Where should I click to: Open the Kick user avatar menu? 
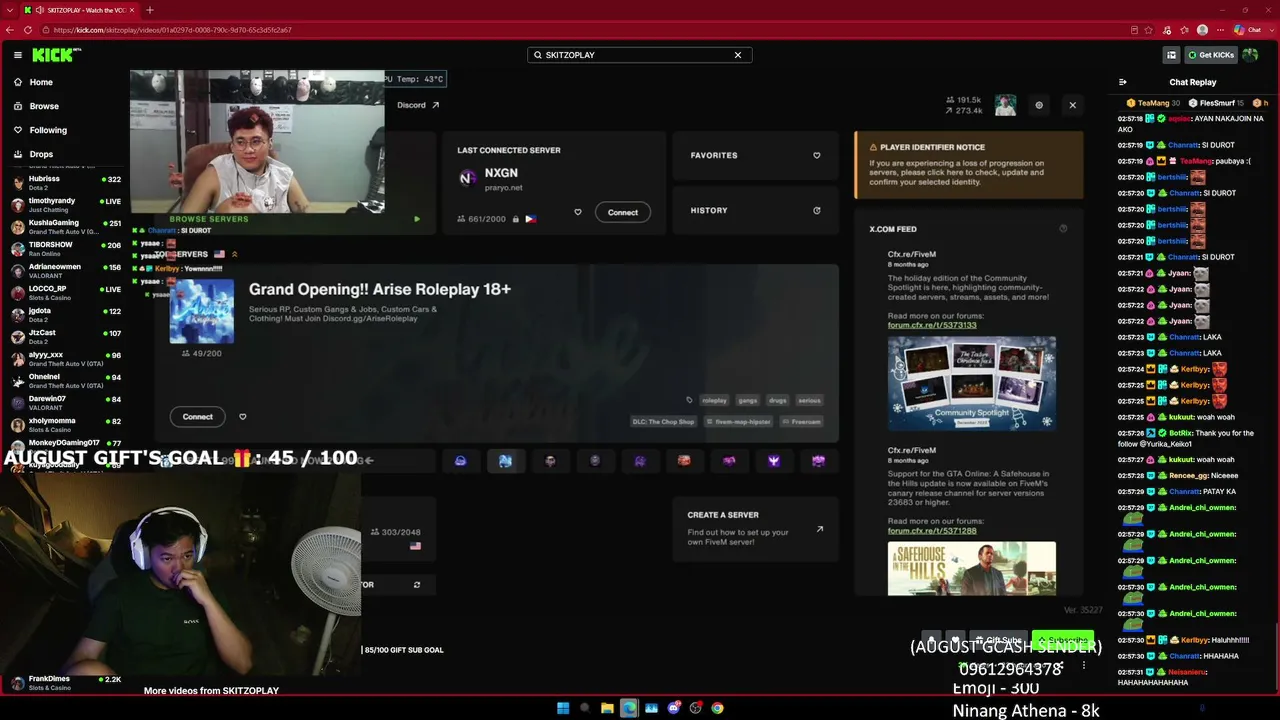[x=1250, y=55]
